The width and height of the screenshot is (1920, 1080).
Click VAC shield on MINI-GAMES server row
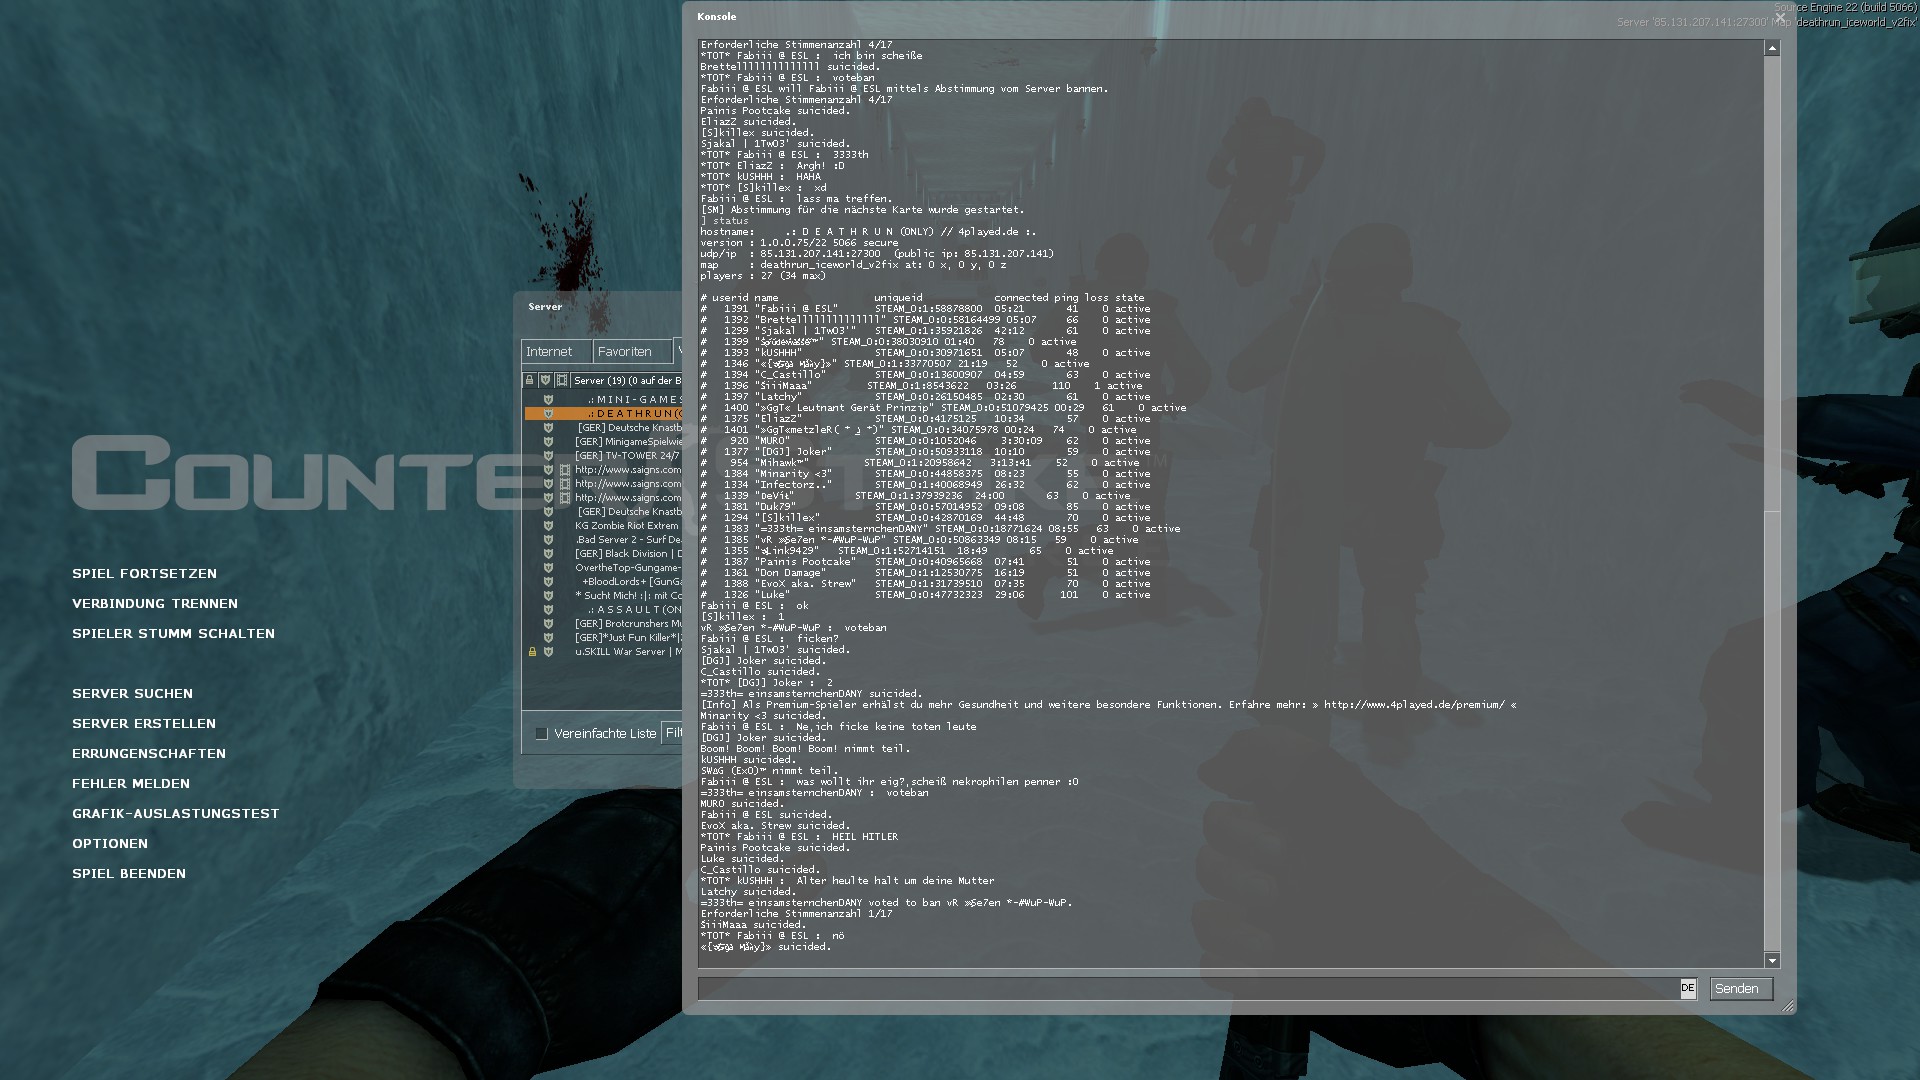(548, 400)
